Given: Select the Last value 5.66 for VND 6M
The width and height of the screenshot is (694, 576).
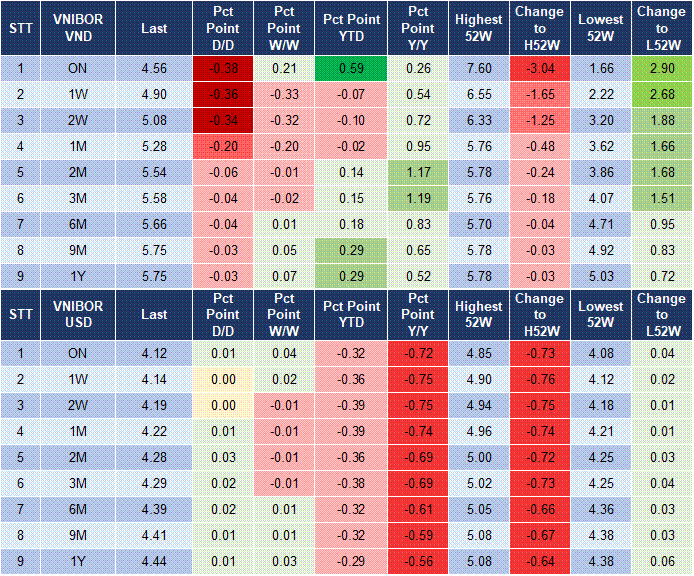Looking at the screenshot, I should [154, 225].
